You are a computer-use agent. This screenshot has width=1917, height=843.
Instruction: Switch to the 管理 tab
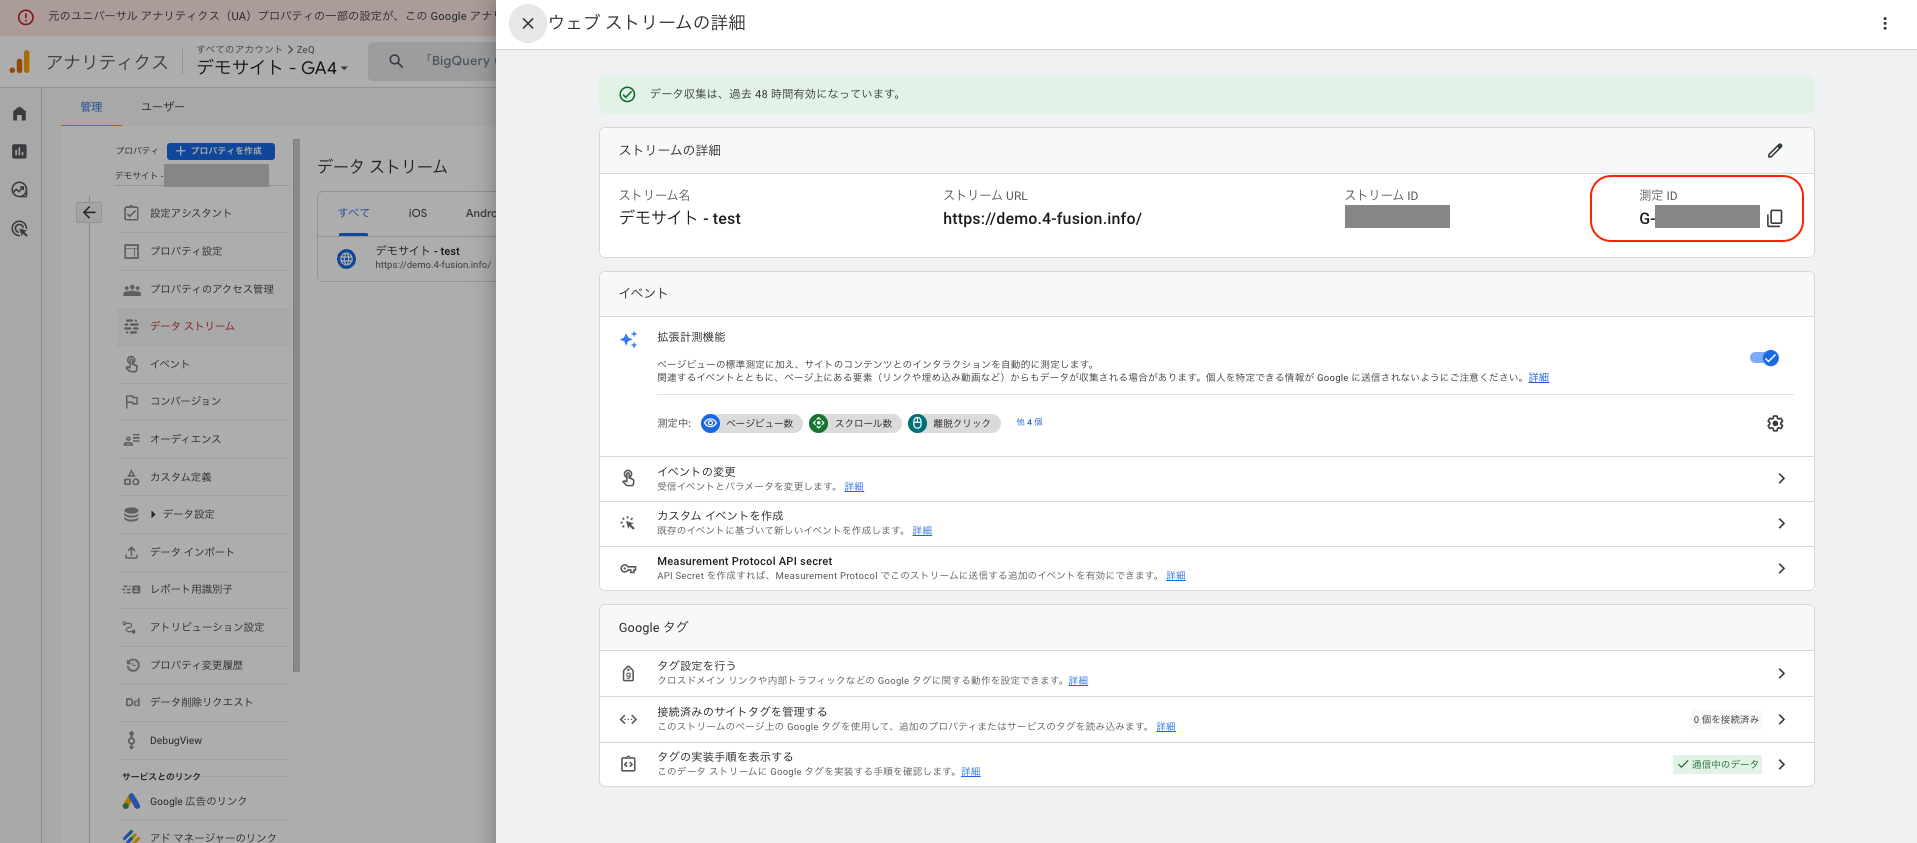pyautogui.click(x=91, y=107)
